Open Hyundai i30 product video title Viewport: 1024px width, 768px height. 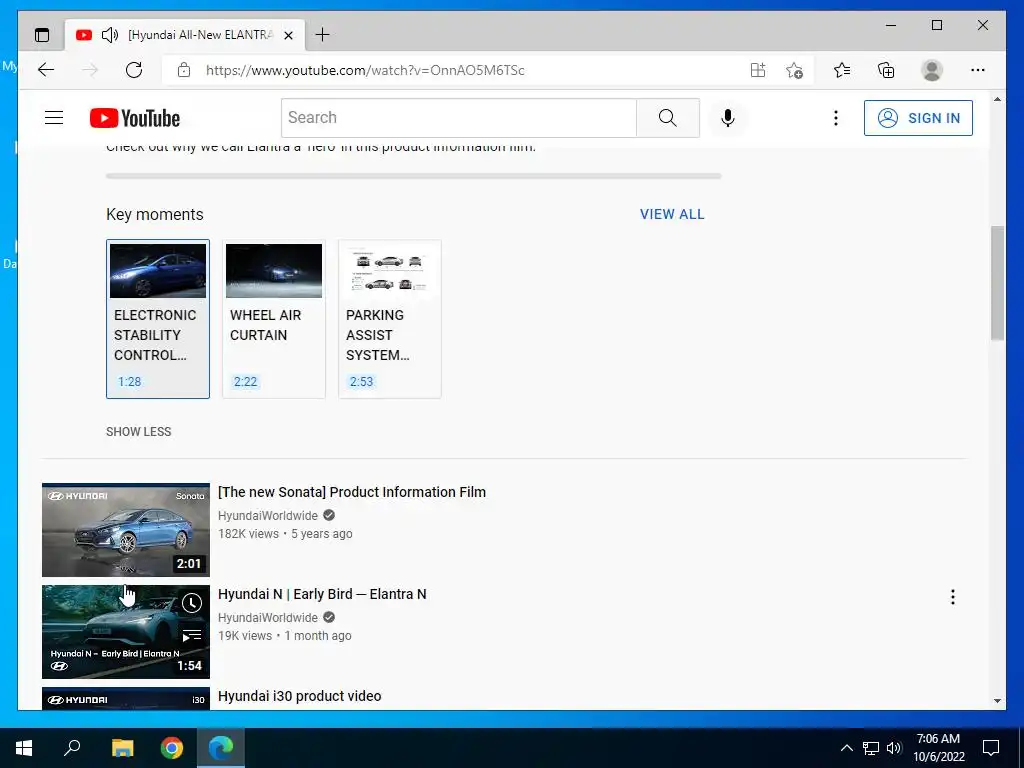[x=300, y=696]
